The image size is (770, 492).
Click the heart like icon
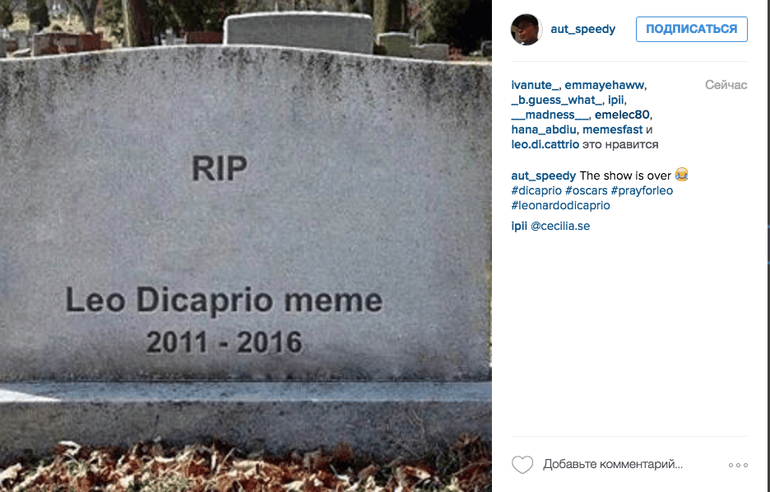(x=522, y=465)
